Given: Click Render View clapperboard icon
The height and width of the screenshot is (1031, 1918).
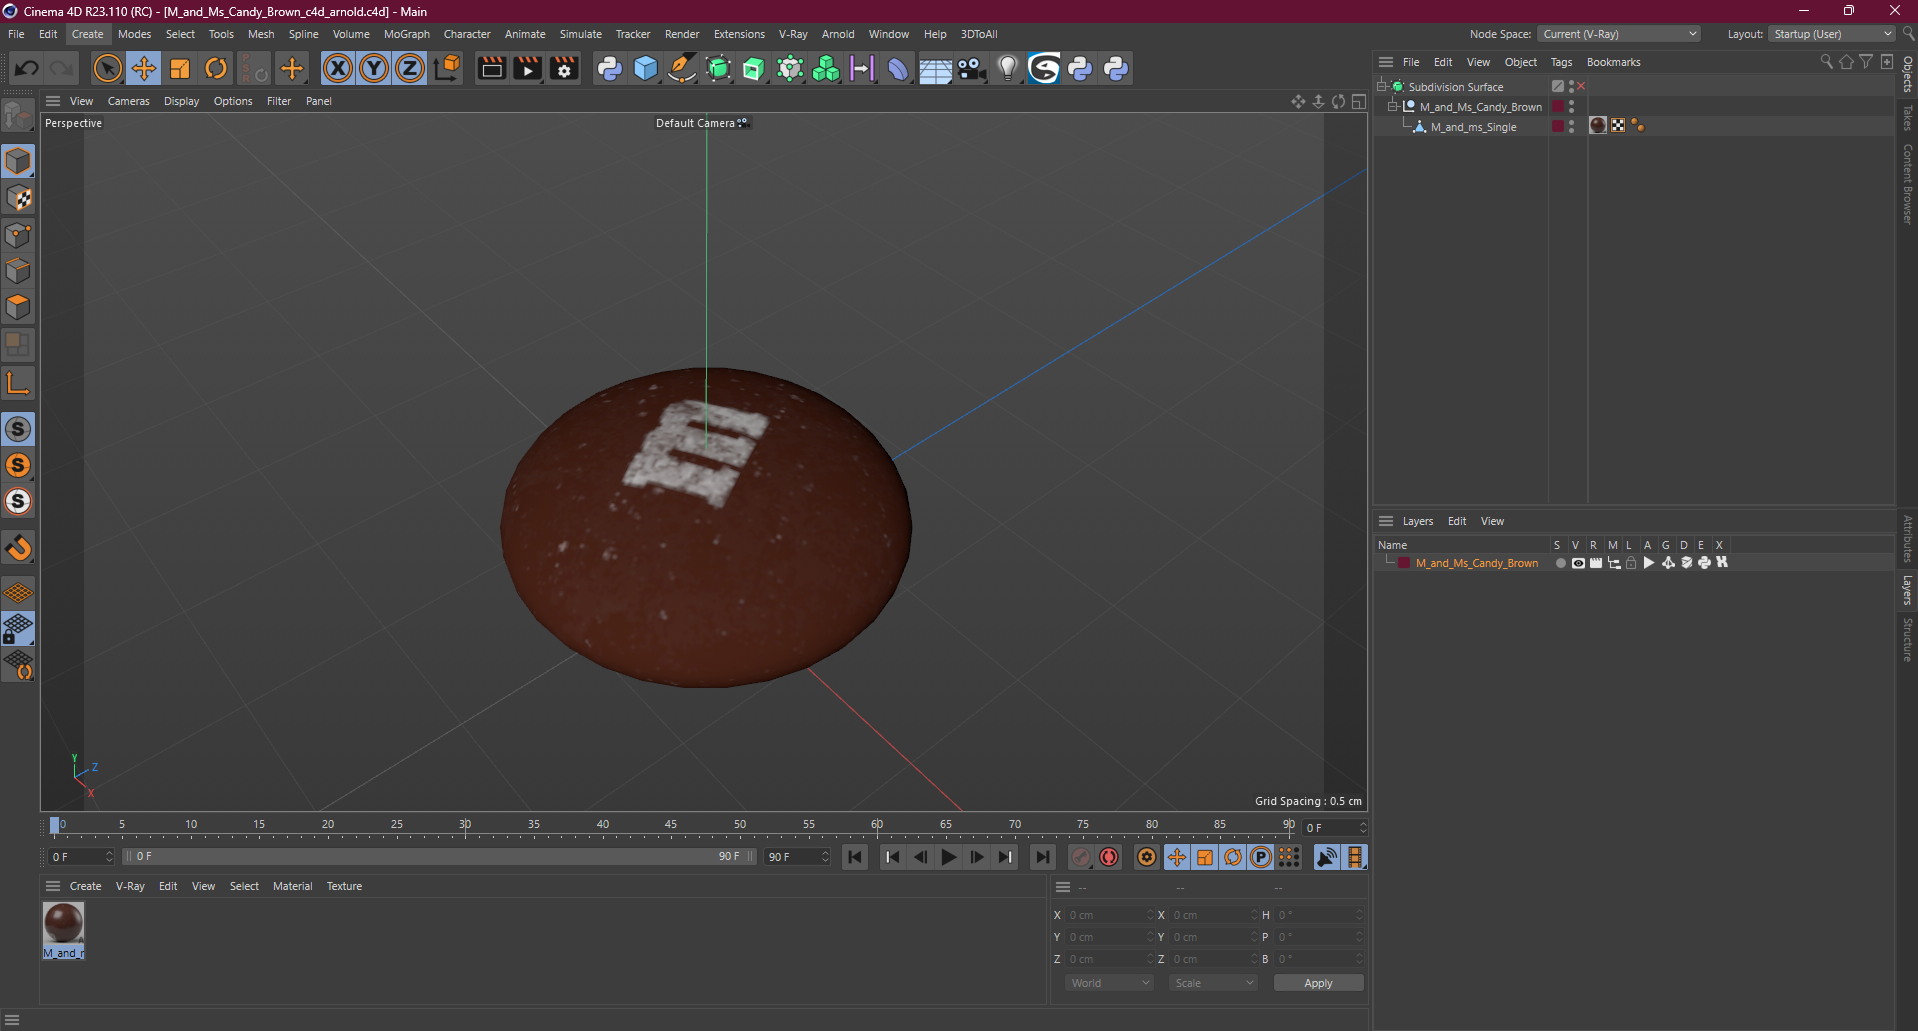Looking at the screenshot, I should coord(491,68).
